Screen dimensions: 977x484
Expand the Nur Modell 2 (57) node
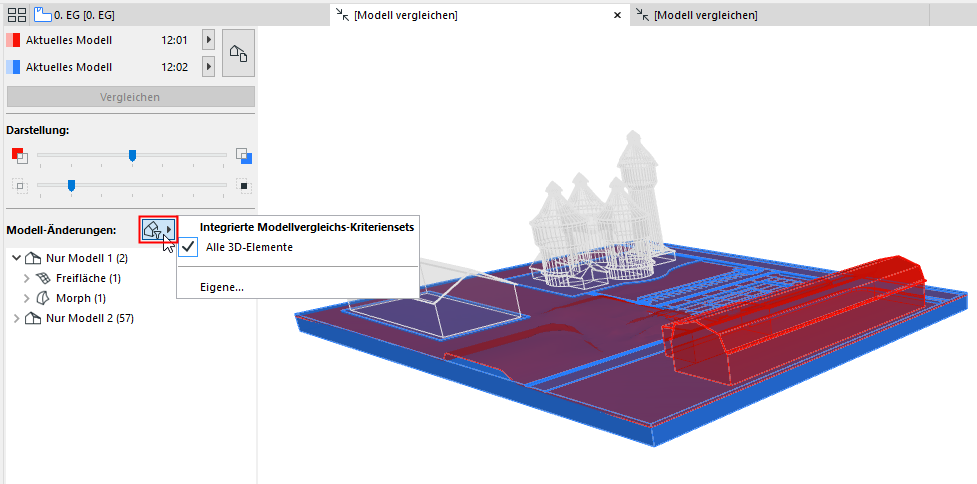click(x=16, y=318)
